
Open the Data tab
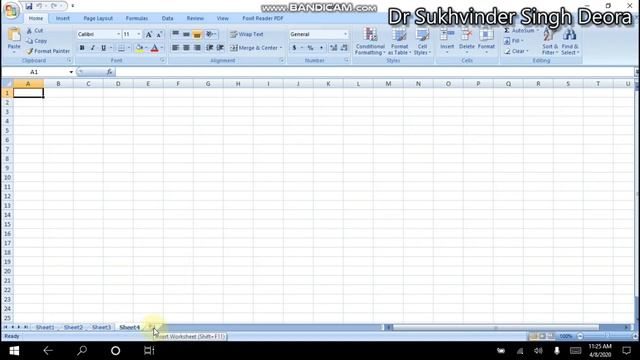pos(167,18)
